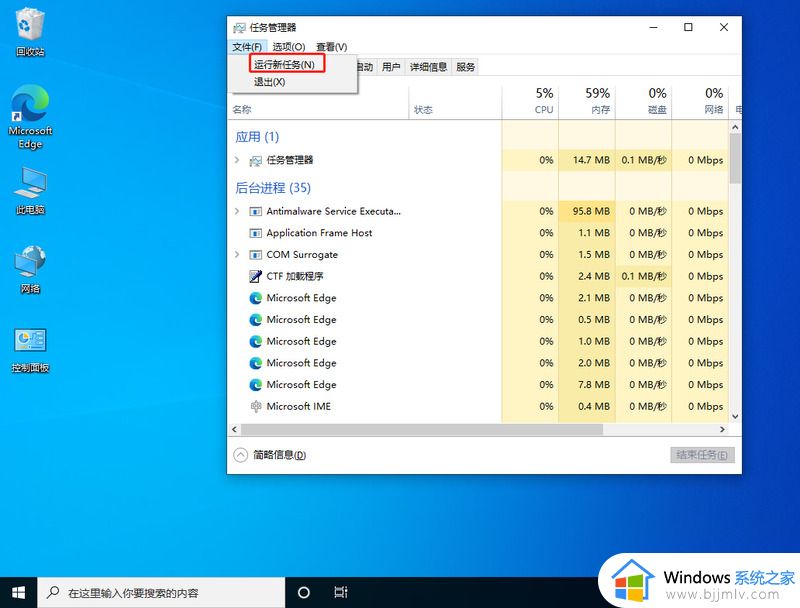The height and width of the screenshot is (608, 800).
Task: Switch to the 用户 tab
Action: 391,67
